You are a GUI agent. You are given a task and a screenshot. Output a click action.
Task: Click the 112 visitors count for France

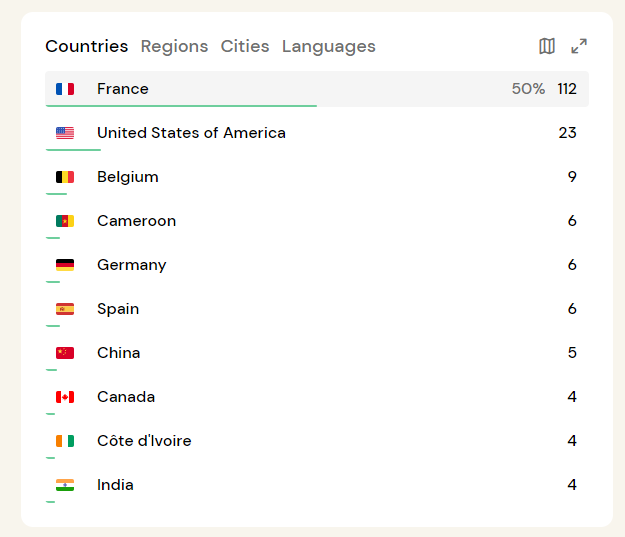point(567,89)
